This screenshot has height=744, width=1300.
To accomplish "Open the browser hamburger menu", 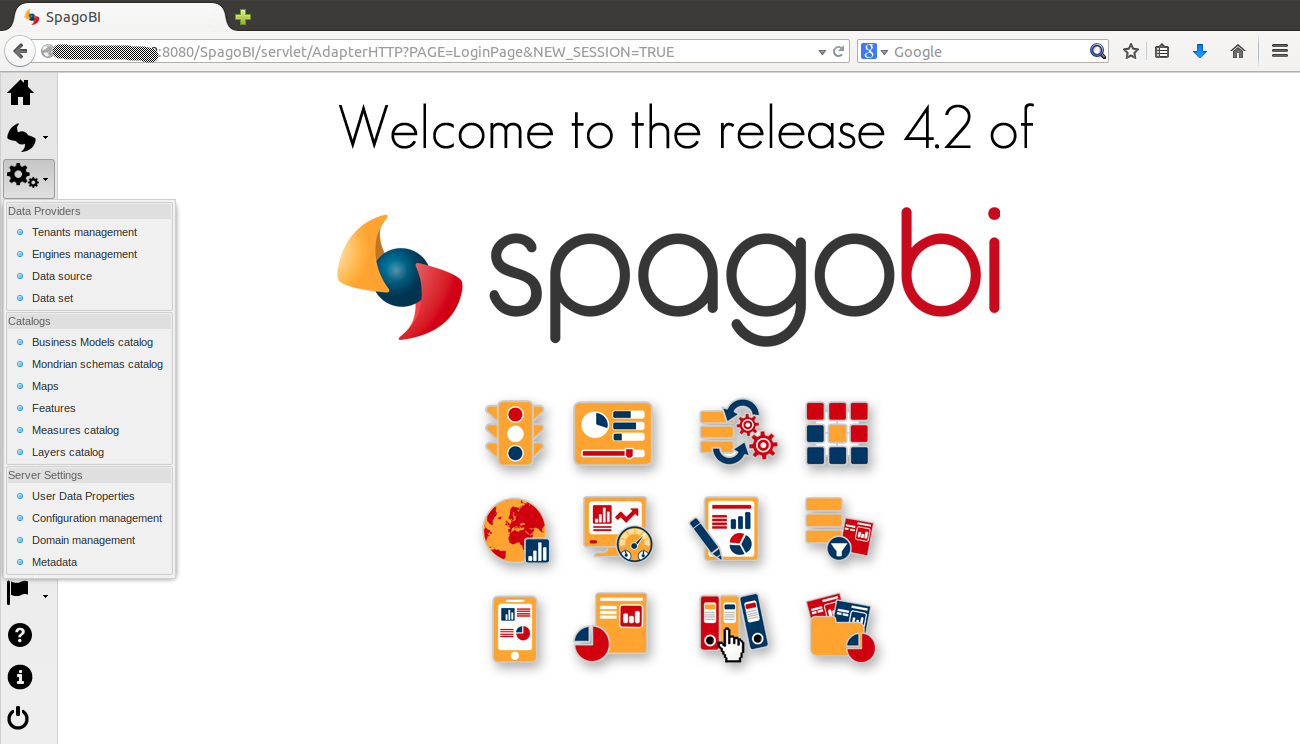I will (x=1279, y=51).
